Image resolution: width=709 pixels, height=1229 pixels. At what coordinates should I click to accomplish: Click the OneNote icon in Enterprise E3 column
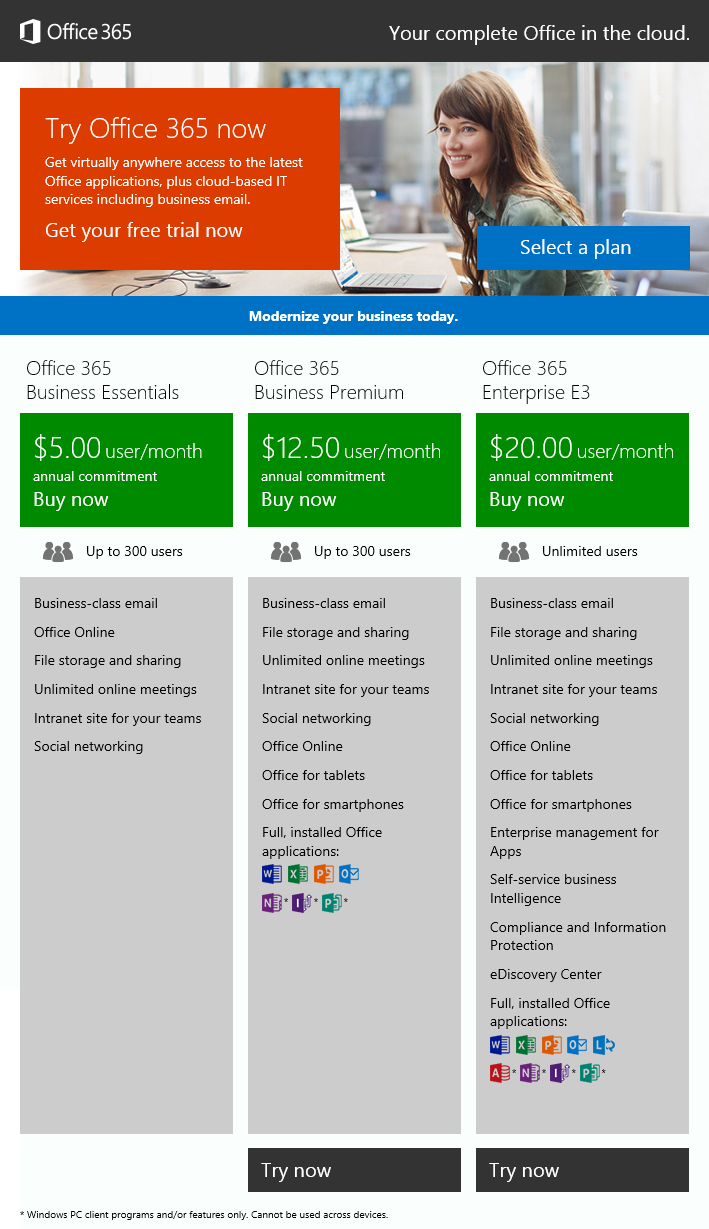[x=530, y=1074]
